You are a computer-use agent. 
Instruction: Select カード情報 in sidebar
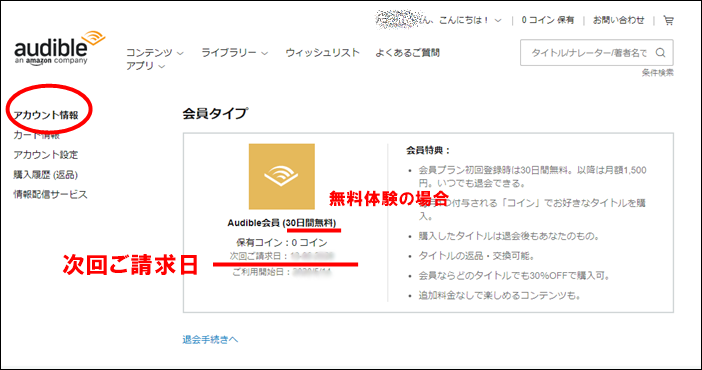click(36, 135)
